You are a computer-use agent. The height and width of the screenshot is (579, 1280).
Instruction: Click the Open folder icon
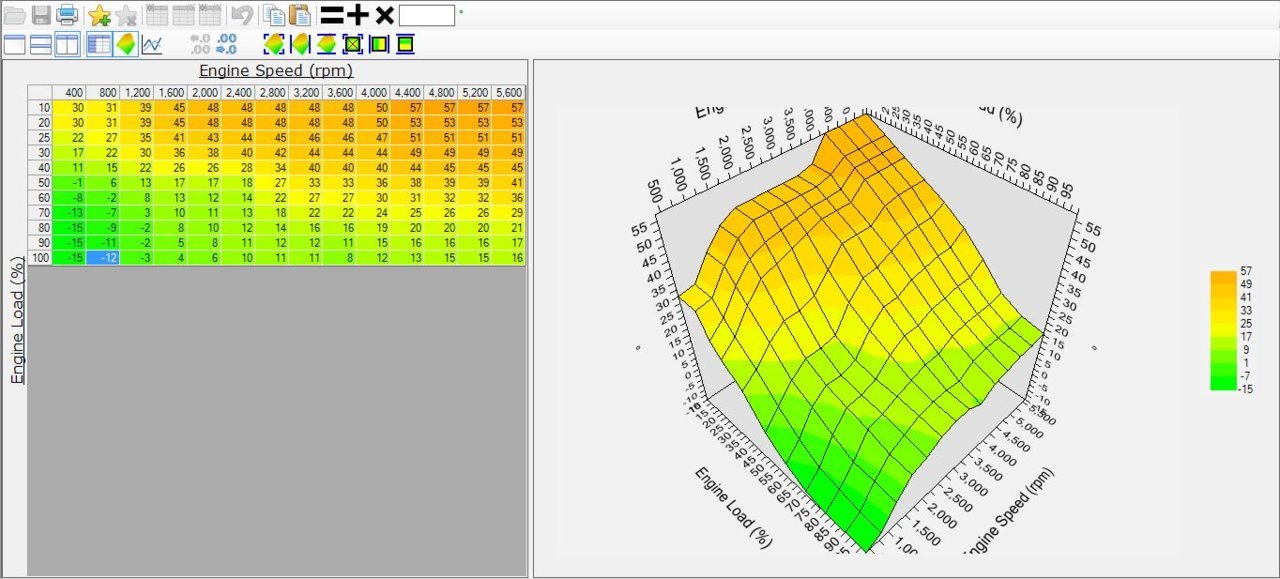(x=14, y=15)
